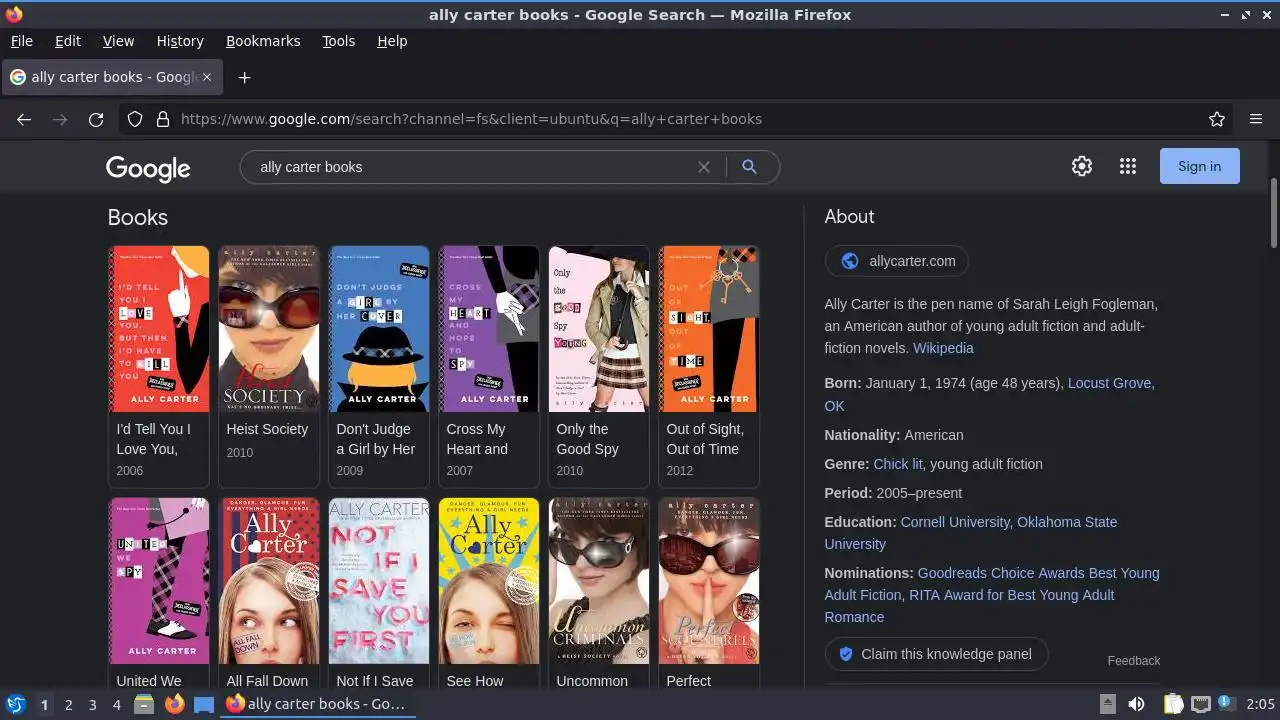Open a new tab with plus button
The image size is (1280, 720).
(x=244, y=77)
